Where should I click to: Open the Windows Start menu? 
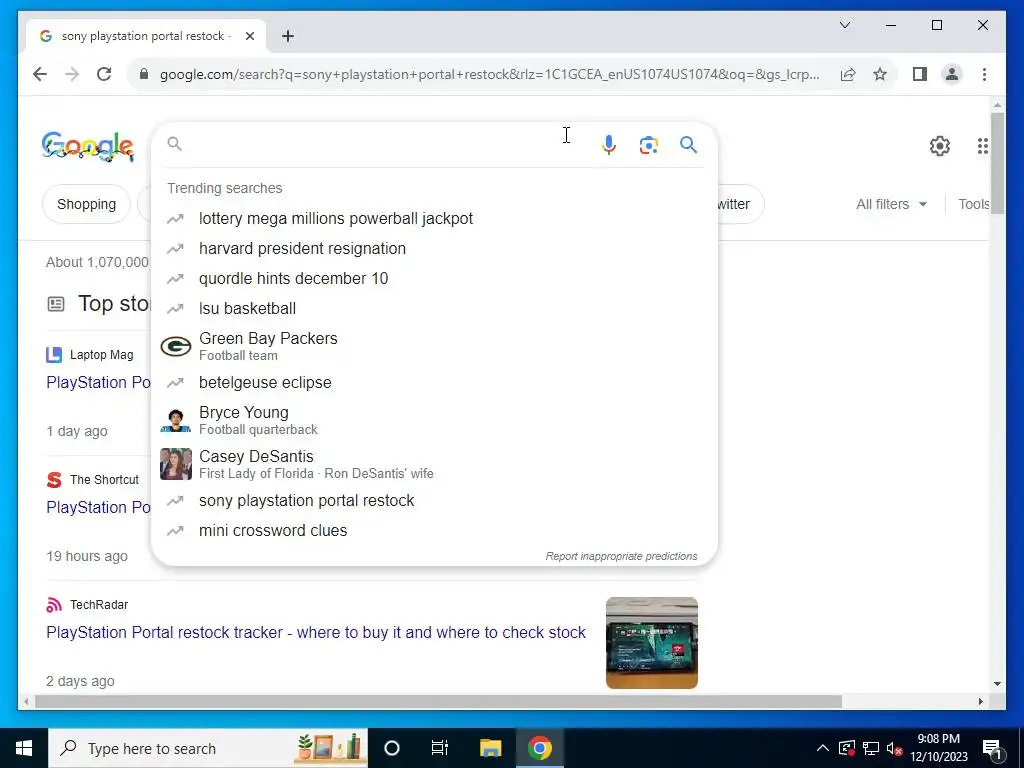[x=24, y=748]
